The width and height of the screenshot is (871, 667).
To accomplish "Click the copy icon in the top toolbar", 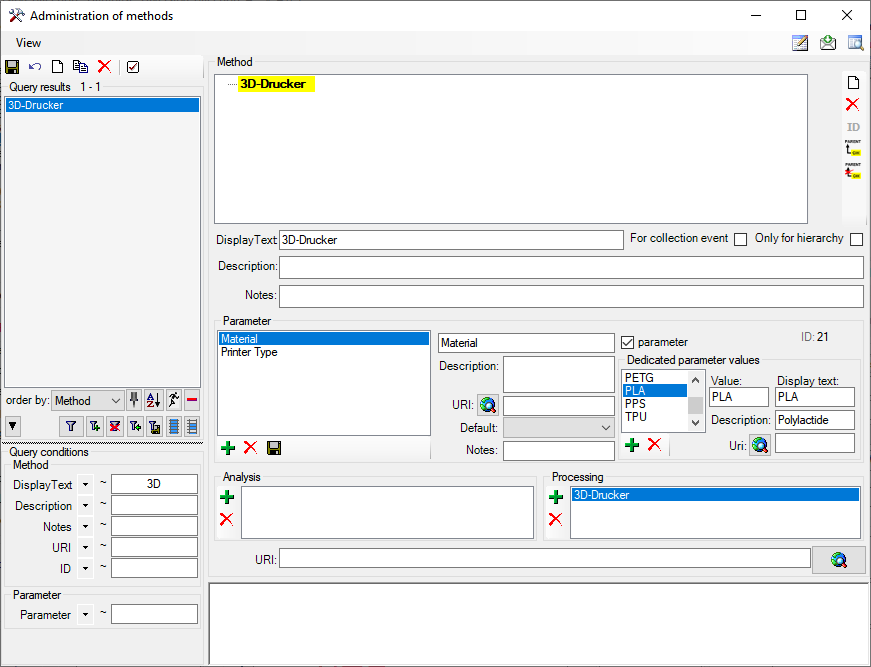I will (80, 67).
